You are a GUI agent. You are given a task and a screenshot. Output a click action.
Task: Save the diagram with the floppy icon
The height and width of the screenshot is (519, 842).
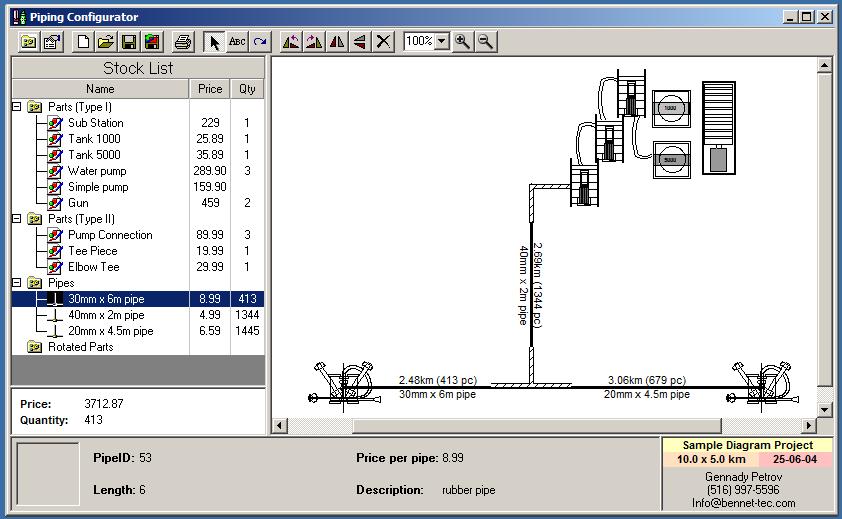pyautogui.click(x=129, y=41)
